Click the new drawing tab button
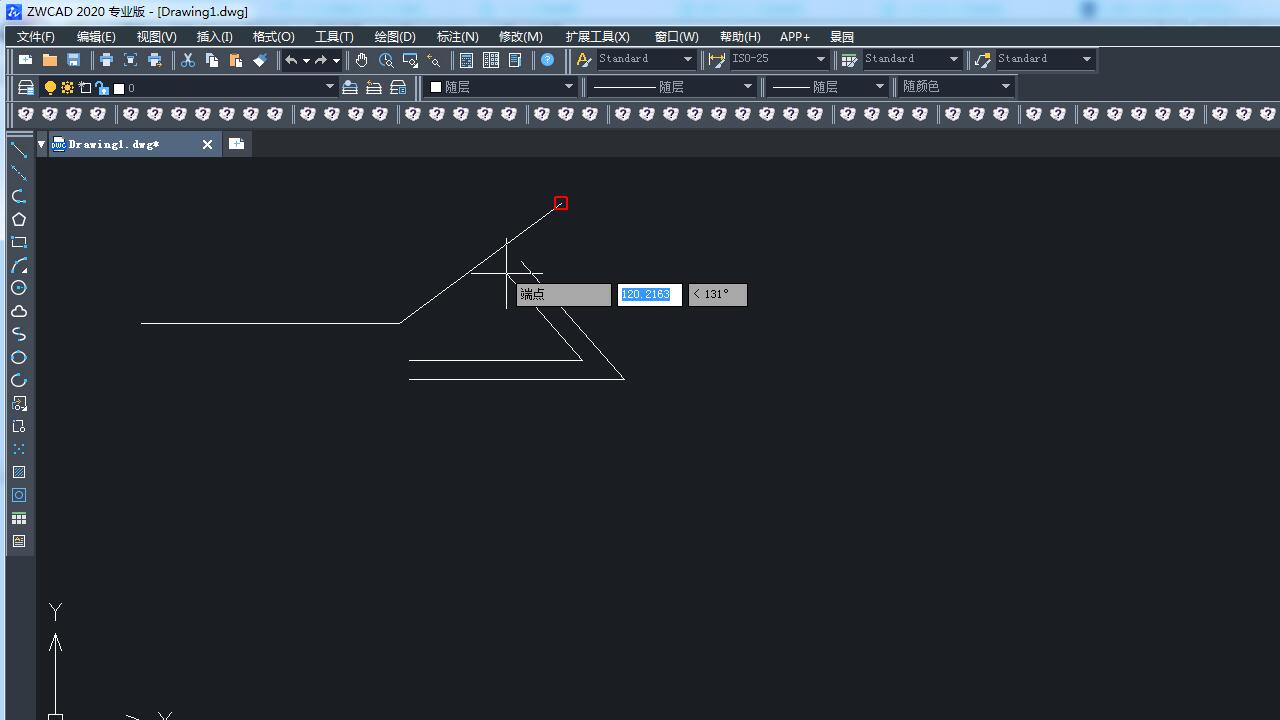The width and height of the screenshot is (1280, 720). click(x=236, y=144)
